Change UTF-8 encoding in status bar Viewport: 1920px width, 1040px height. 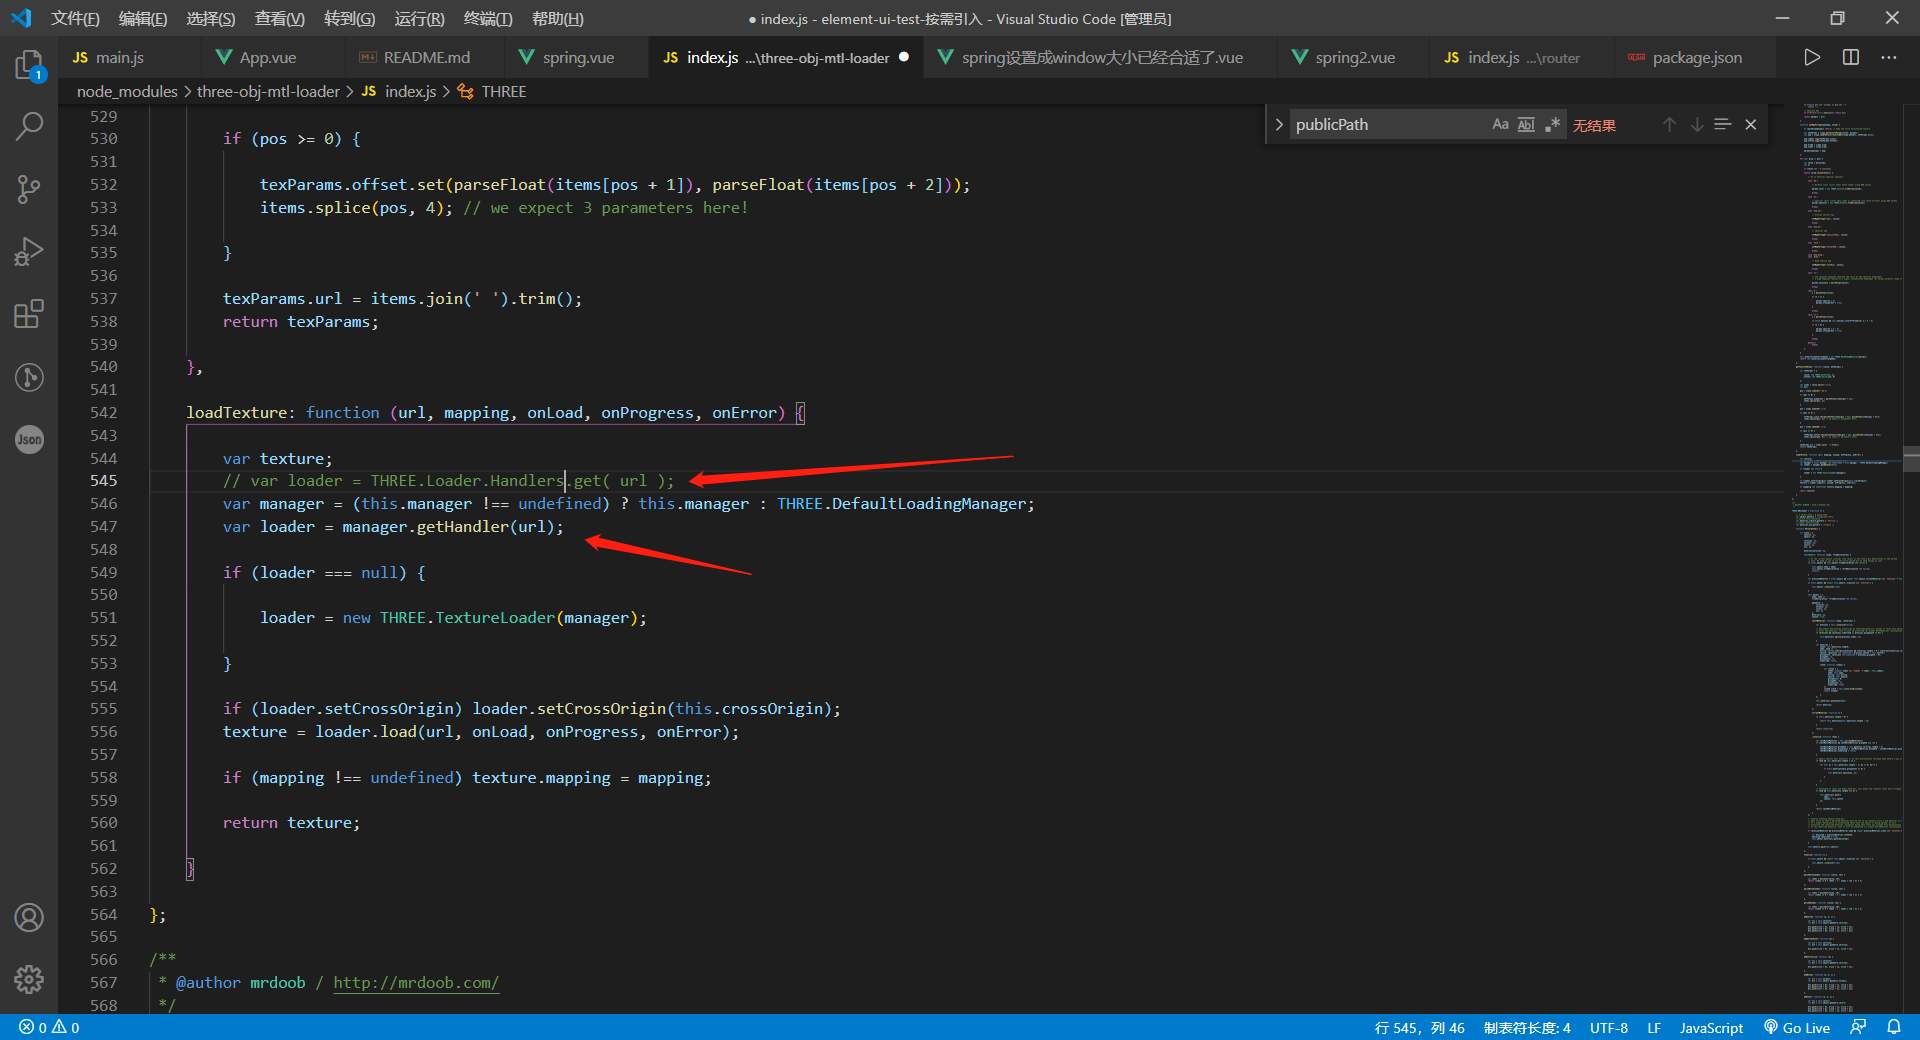1609,1027
